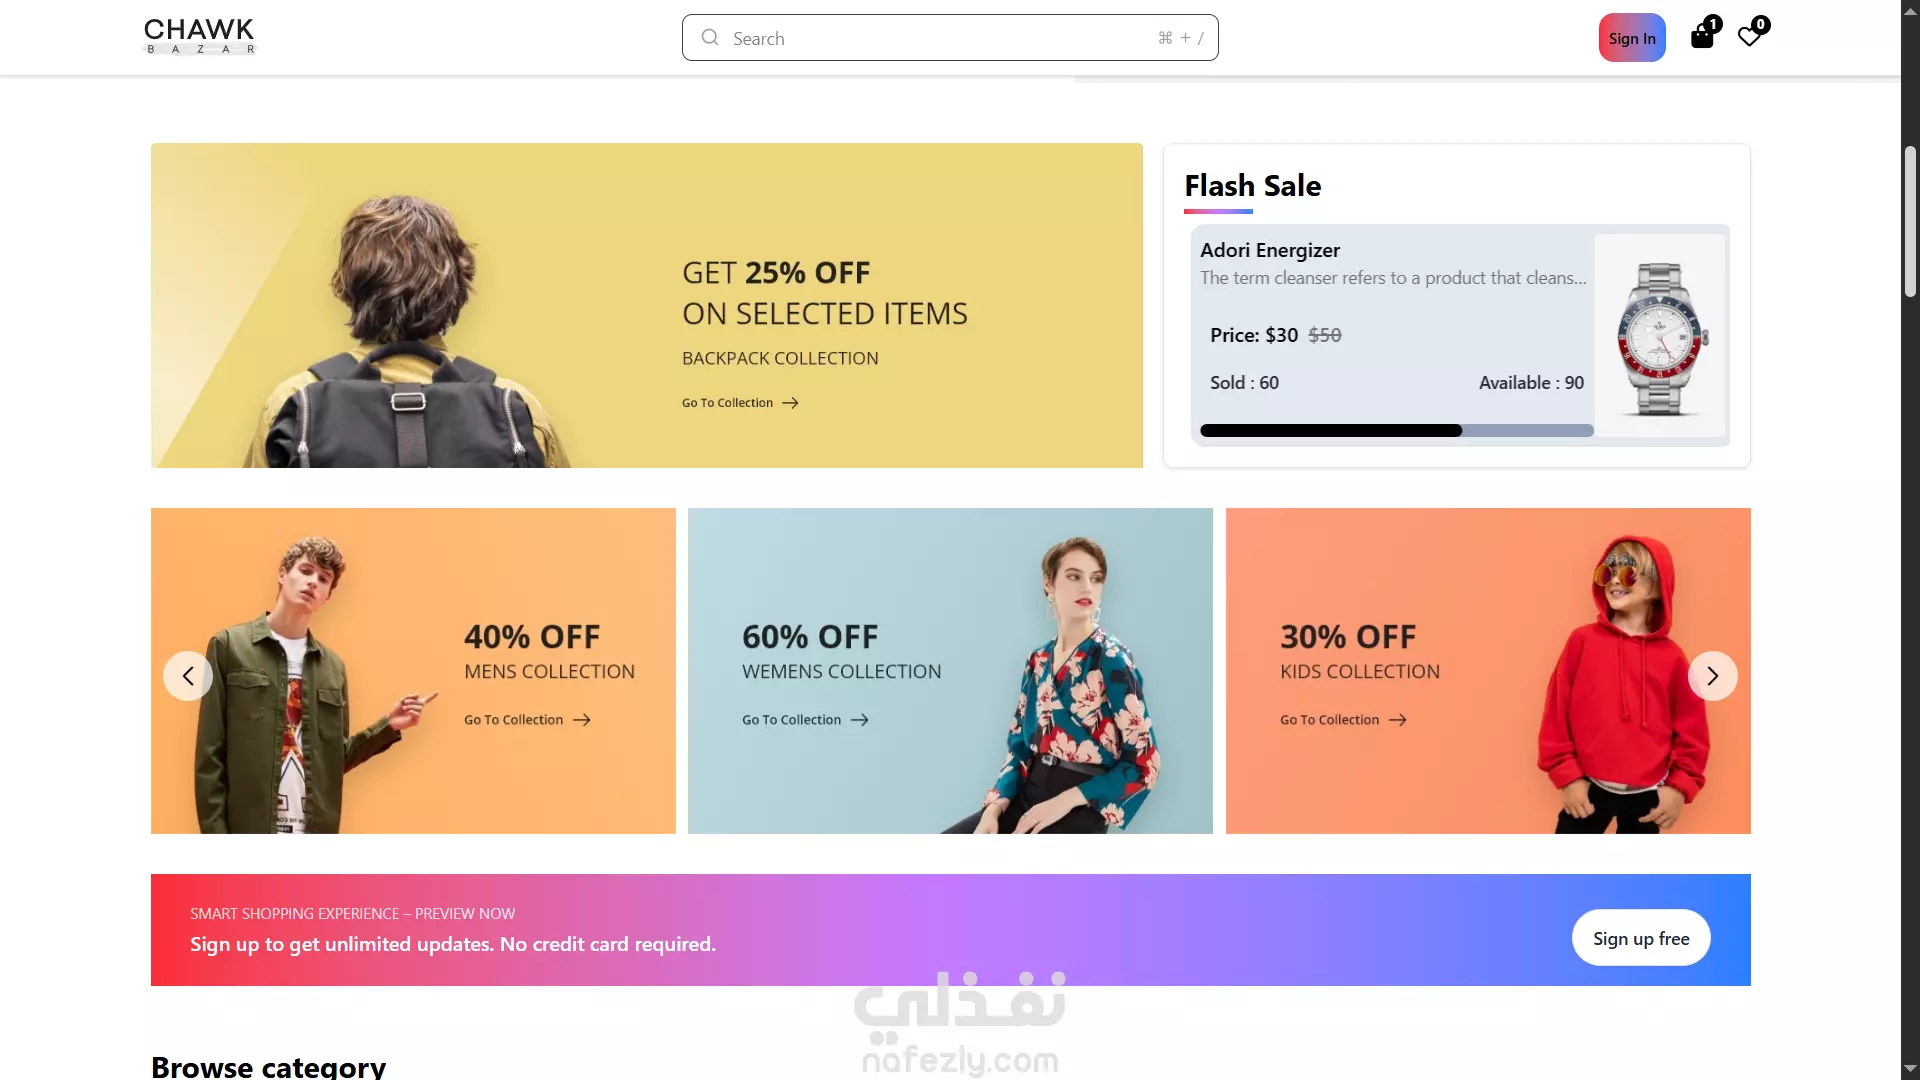Open the shopping bag cart icon
Image resolution: width=1920 pixels, height=1080 pixels.
[1702, 37]
